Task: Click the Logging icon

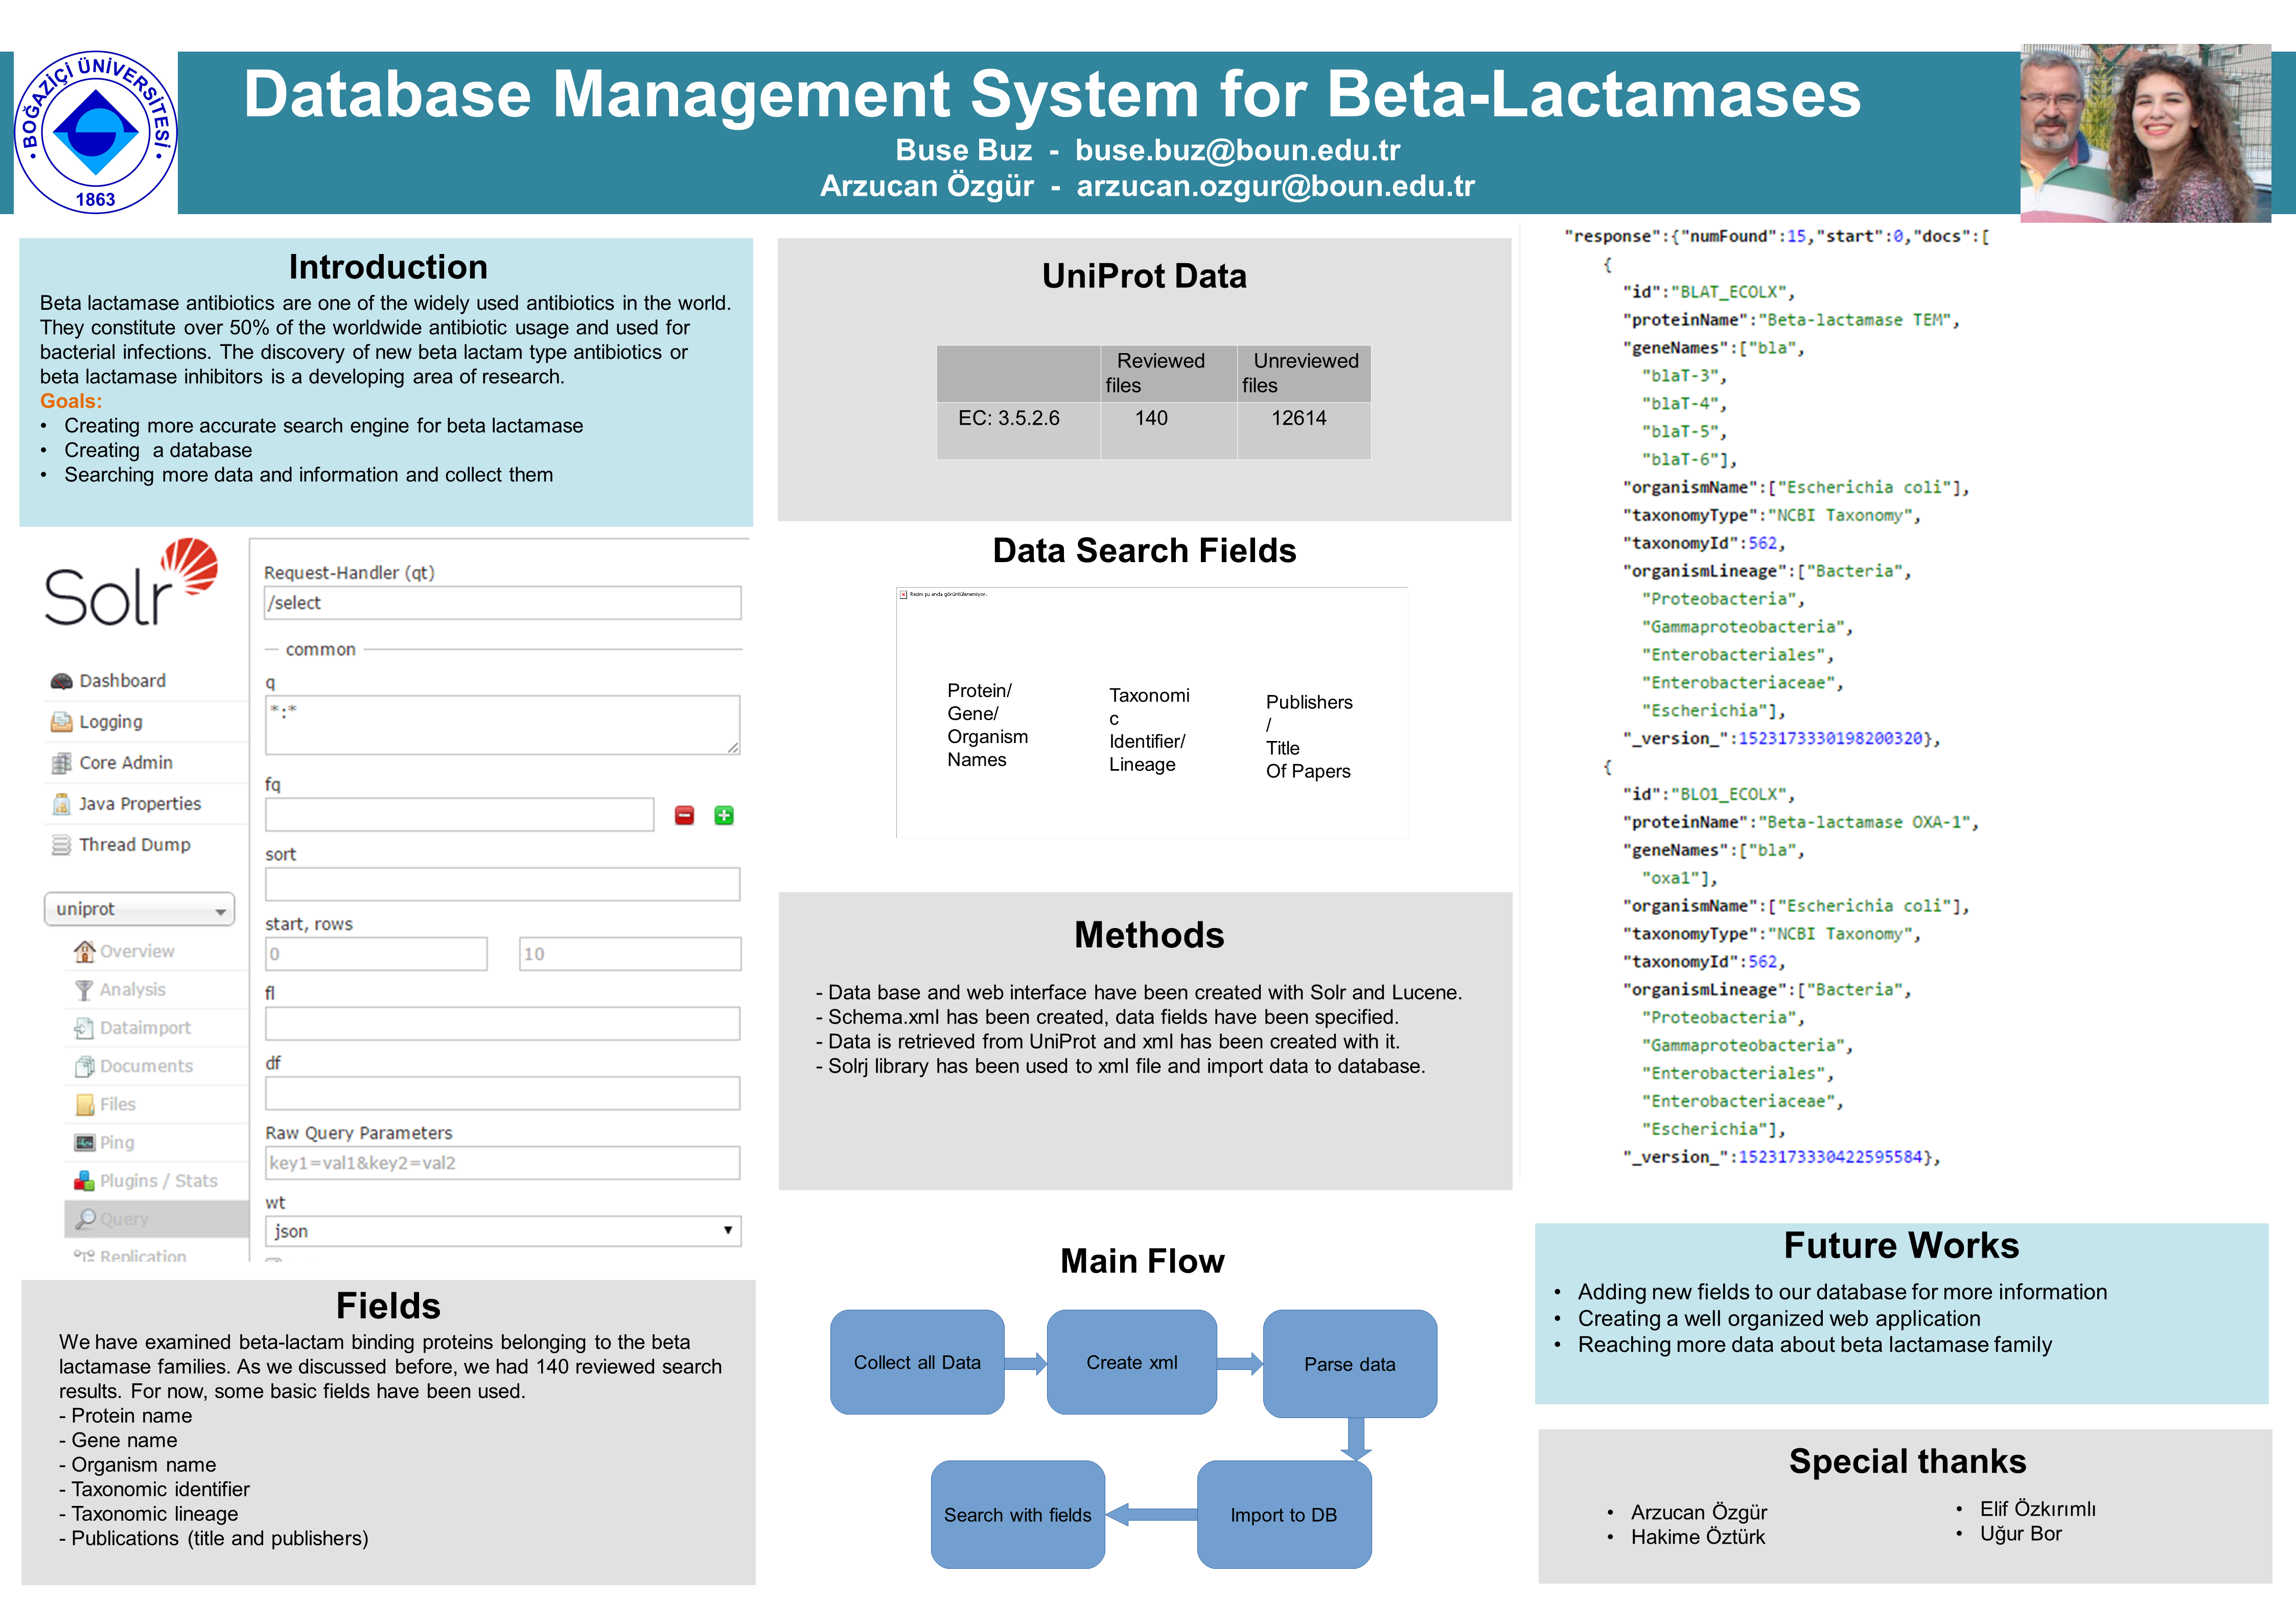Action: [61, 722]
